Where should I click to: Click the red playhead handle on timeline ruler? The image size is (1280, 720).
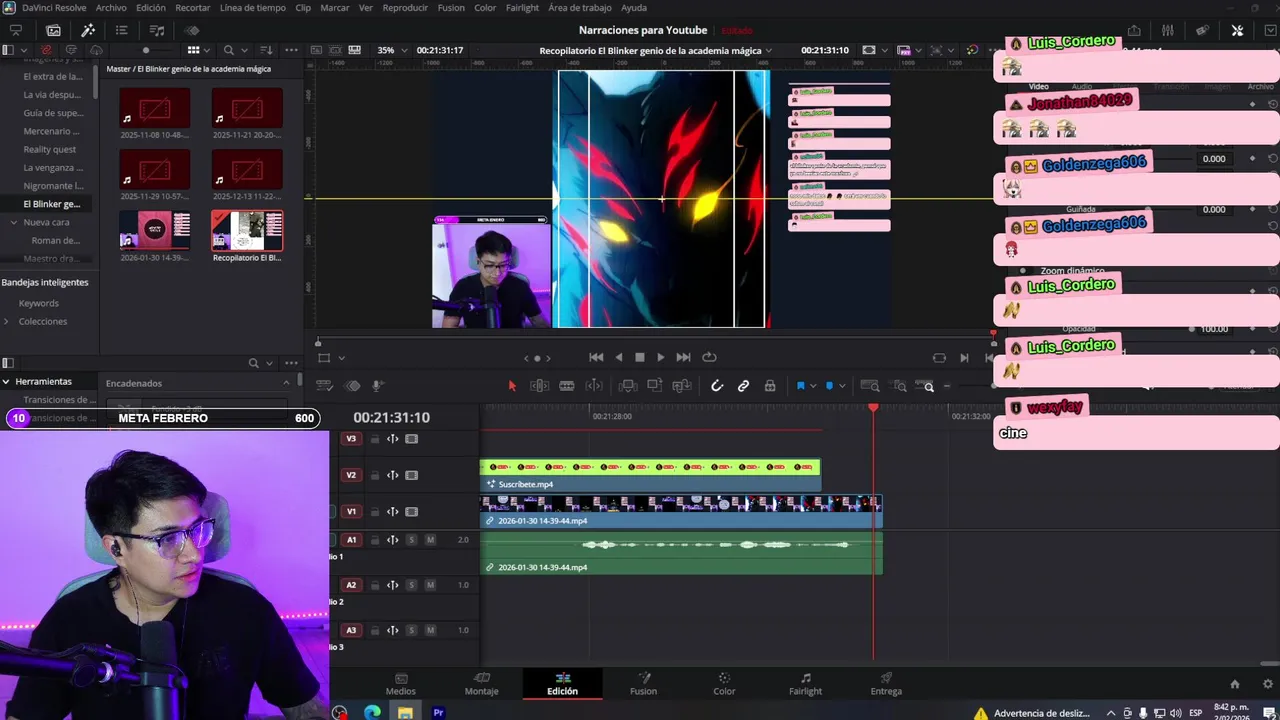pos(873,408)
